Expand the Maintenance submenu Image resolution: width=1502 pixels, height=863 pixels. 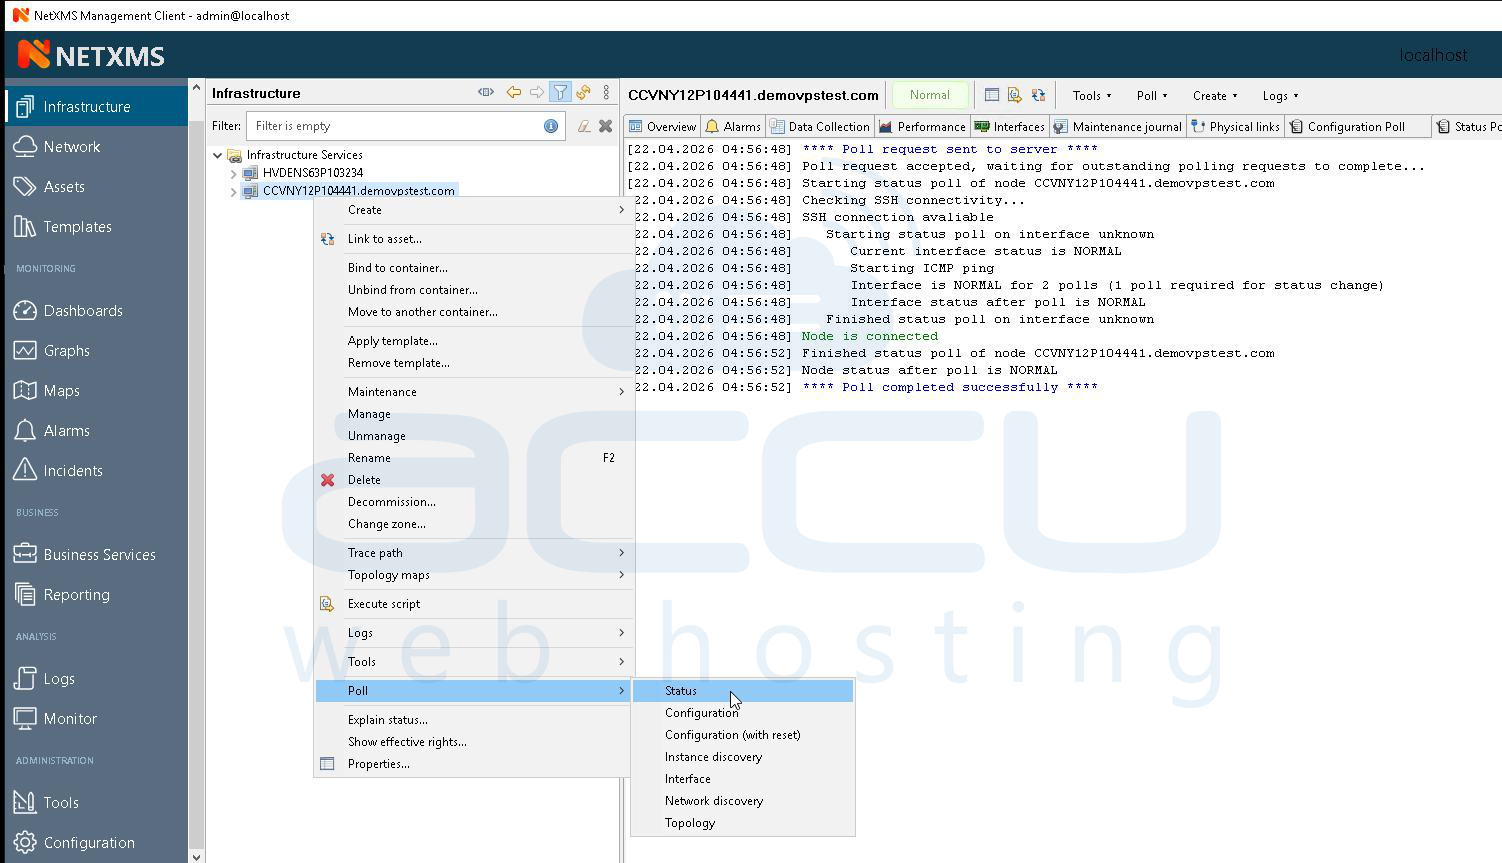pyautogui.click(x=473, y=392)
